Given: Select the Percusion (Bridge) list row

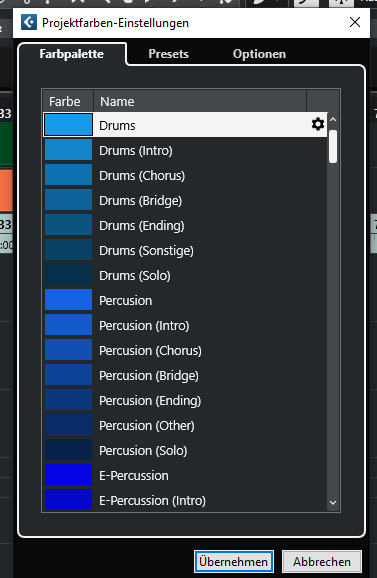Looking at the screenshot, I should point(185,375).
